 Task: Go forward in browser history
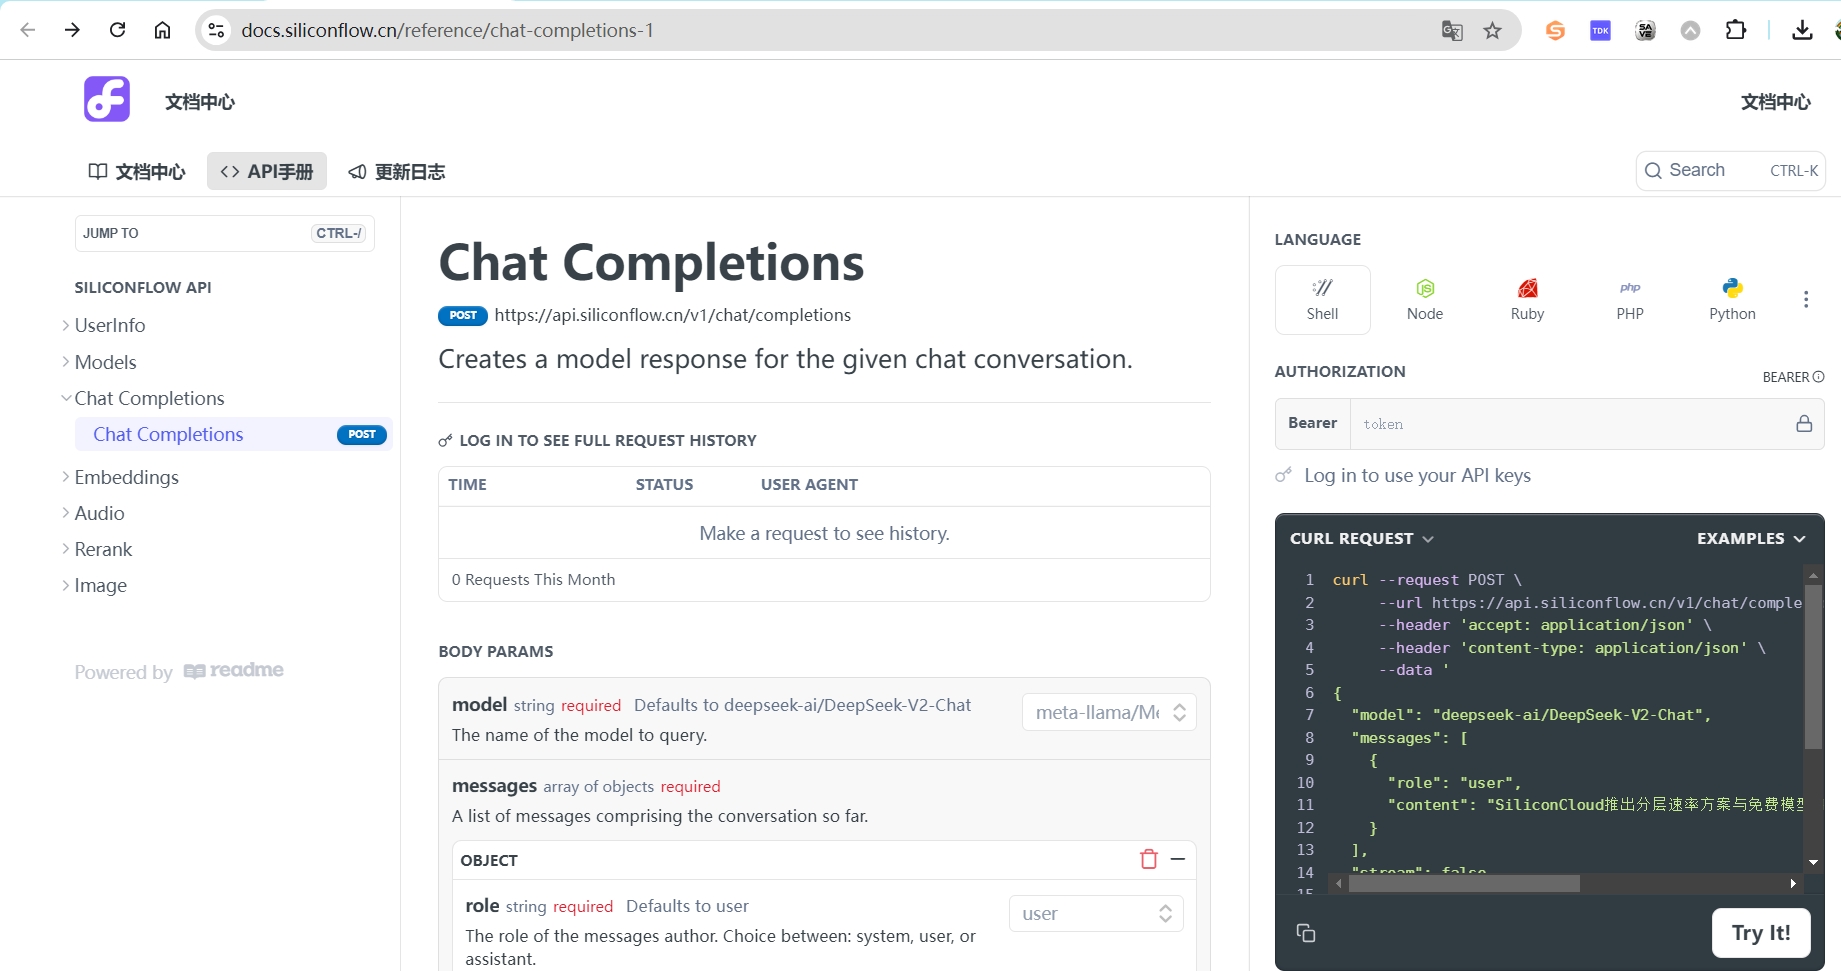[x=72, y=30]
